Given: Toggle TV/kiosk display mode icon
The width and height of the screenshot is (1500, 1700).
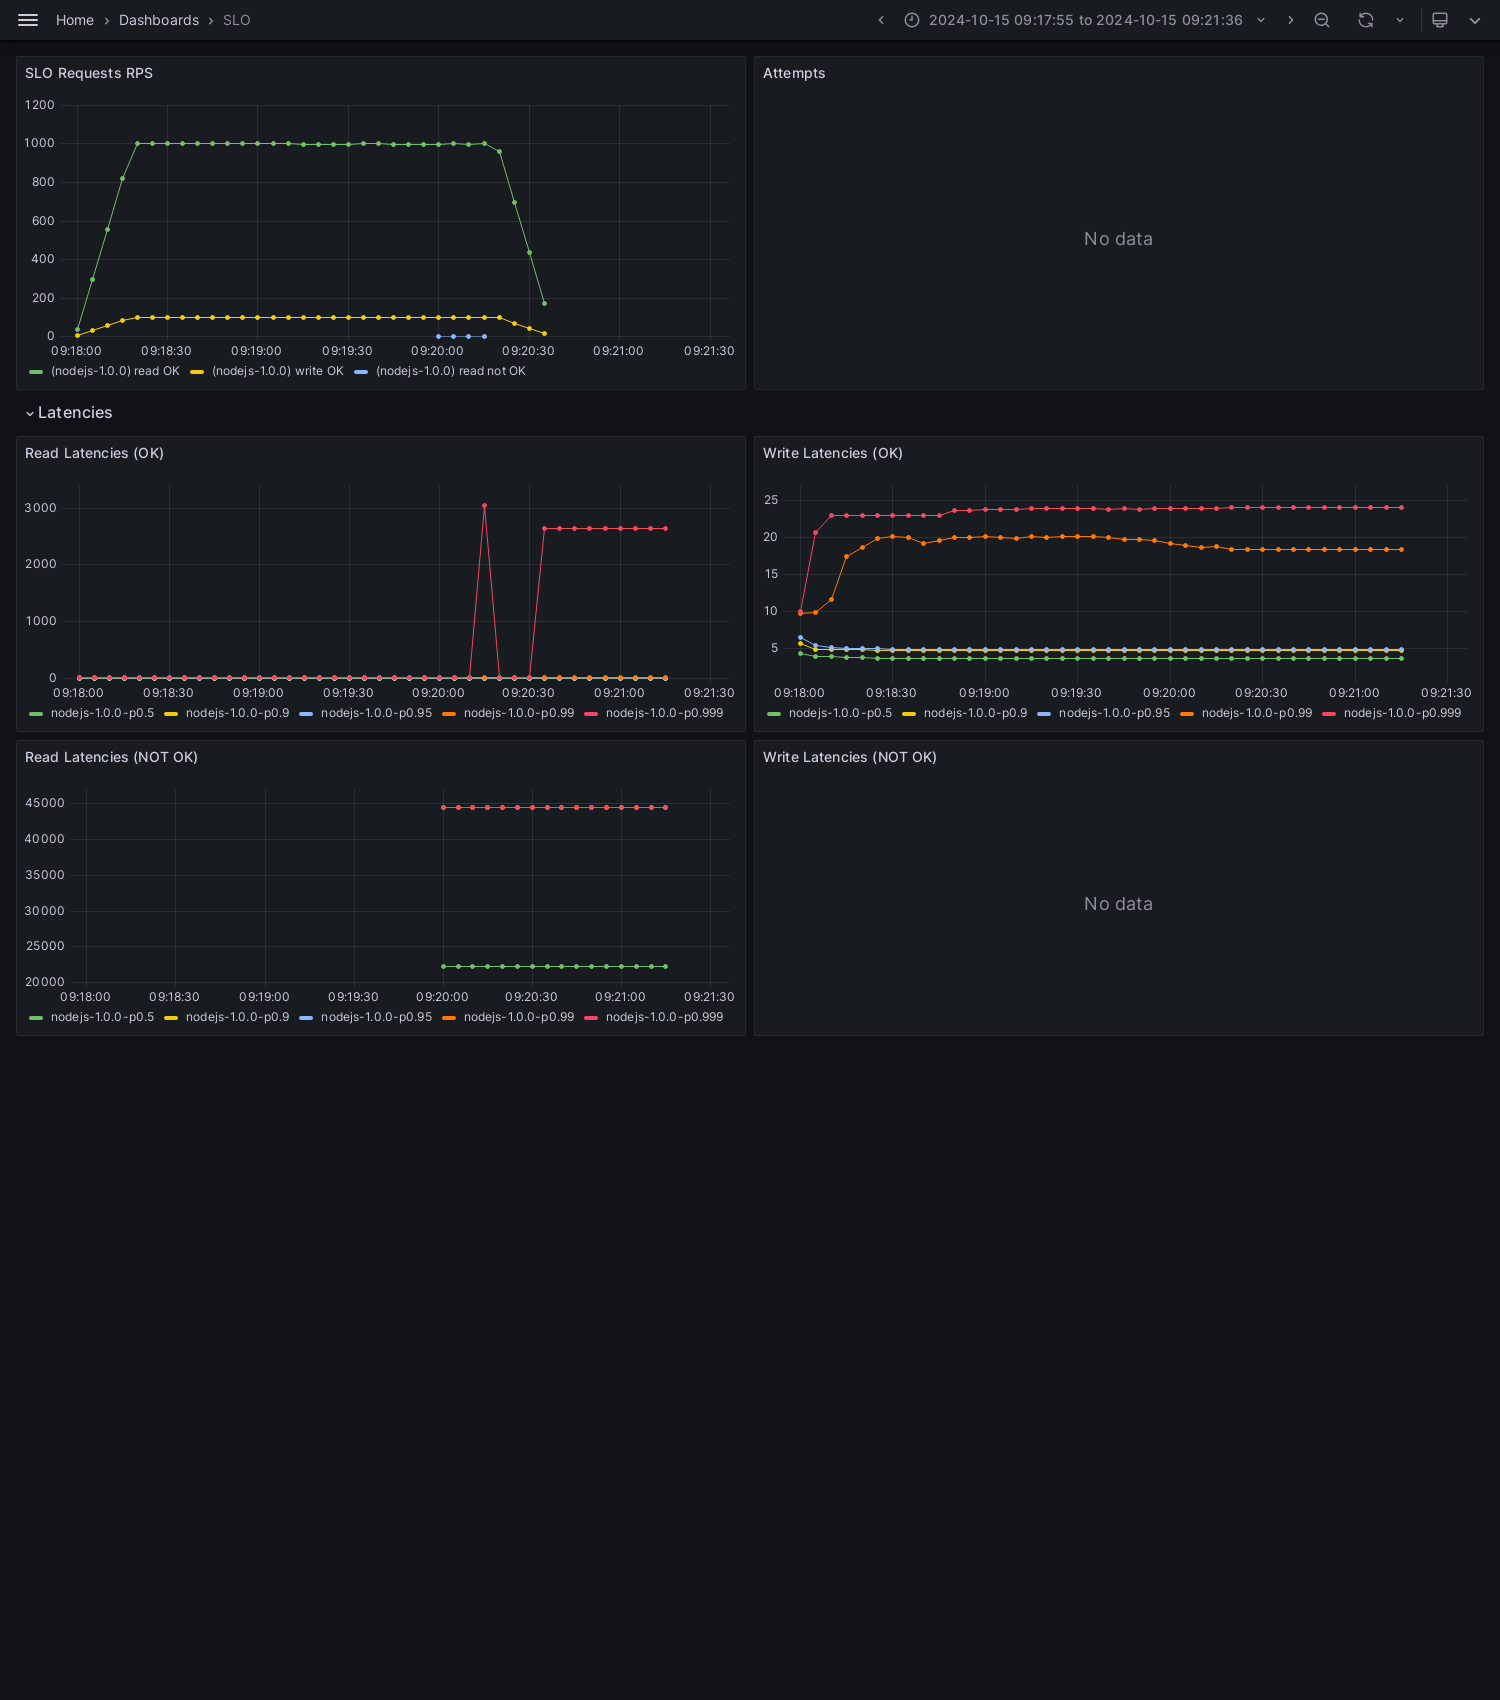Looking at the screenshot, I should click(x=1440, y=20).
